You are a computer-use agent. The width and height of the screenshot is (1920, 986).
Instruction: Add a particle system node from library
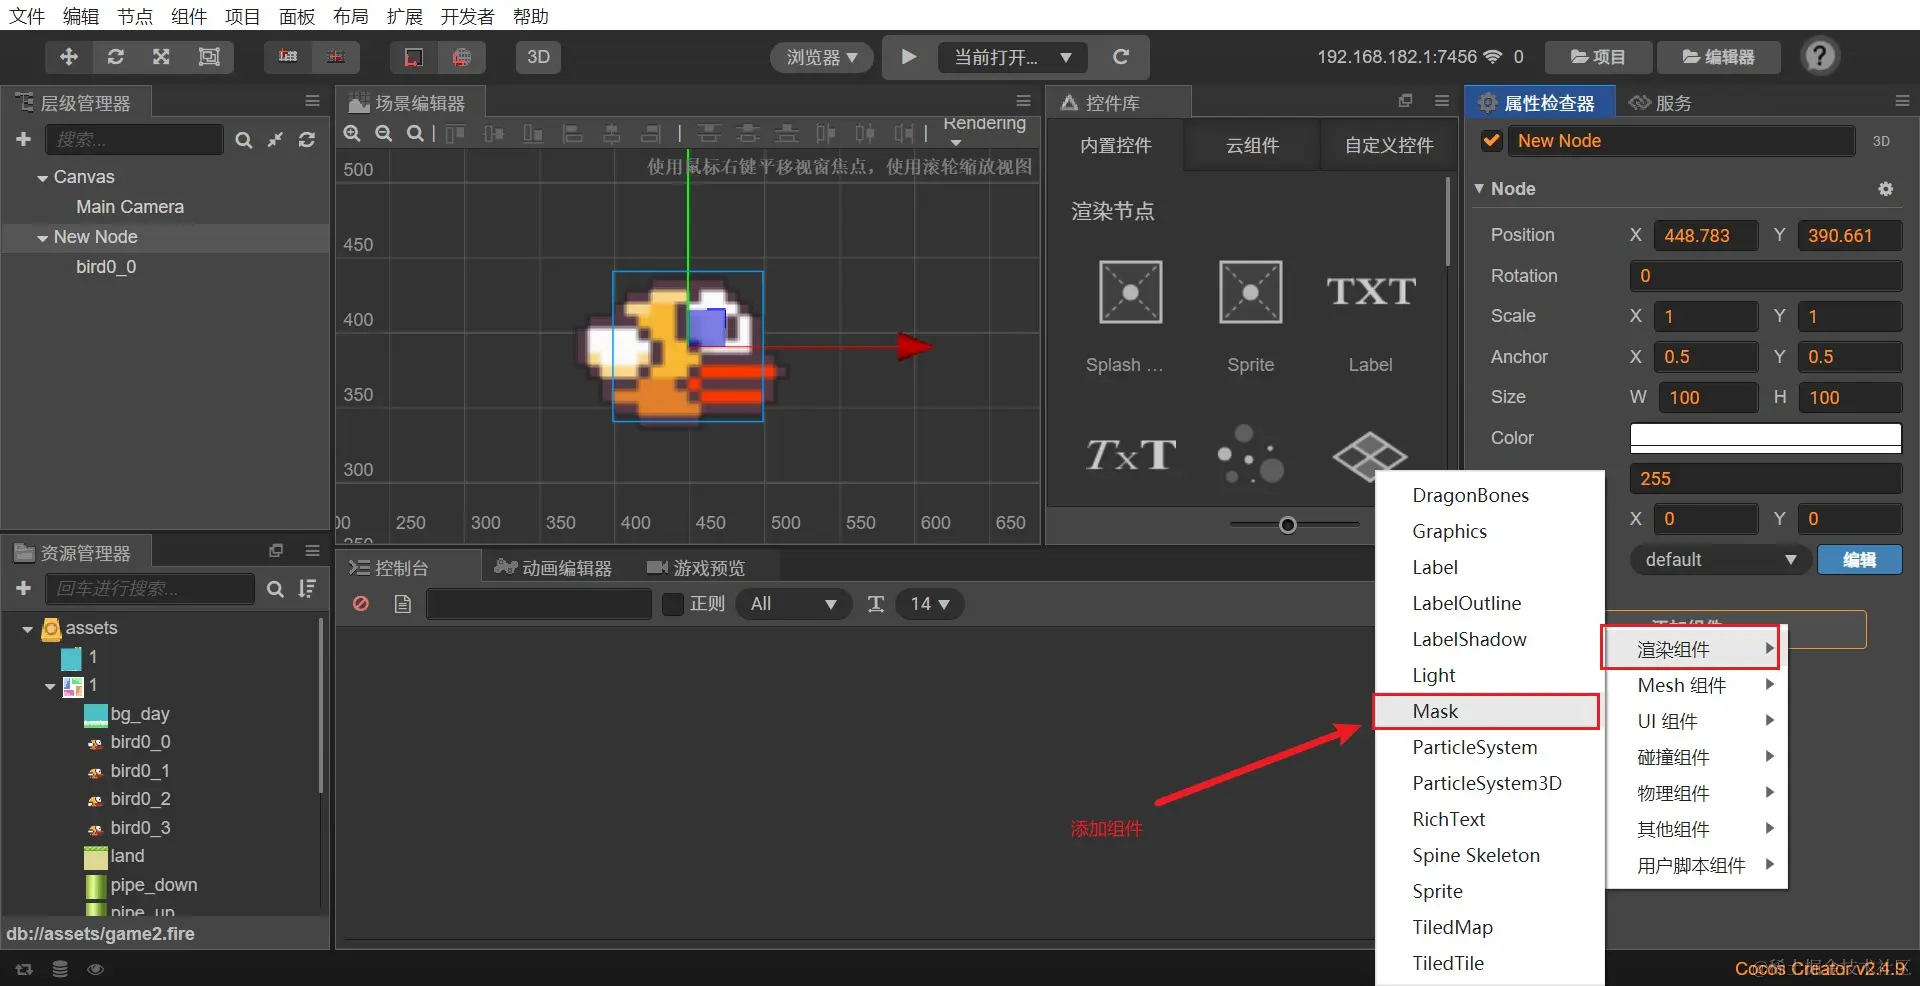(x=1250, y=455)
